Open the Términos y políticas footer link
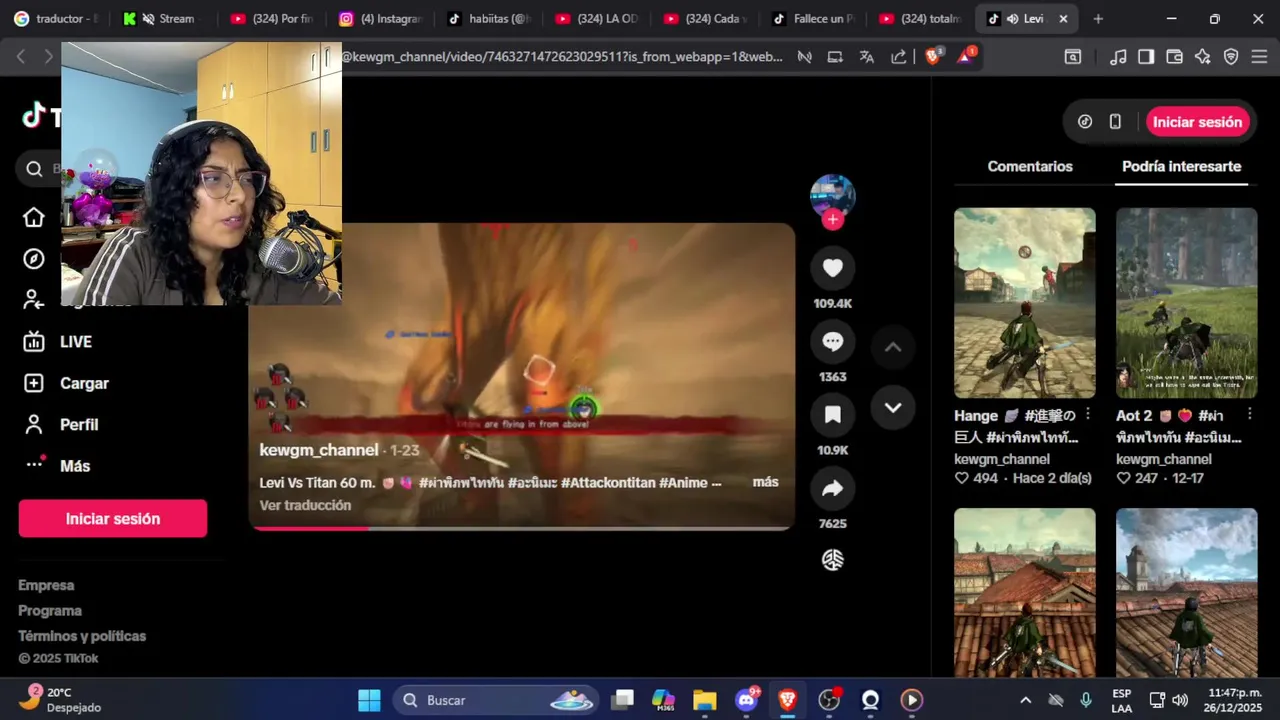 click(82, 636)
